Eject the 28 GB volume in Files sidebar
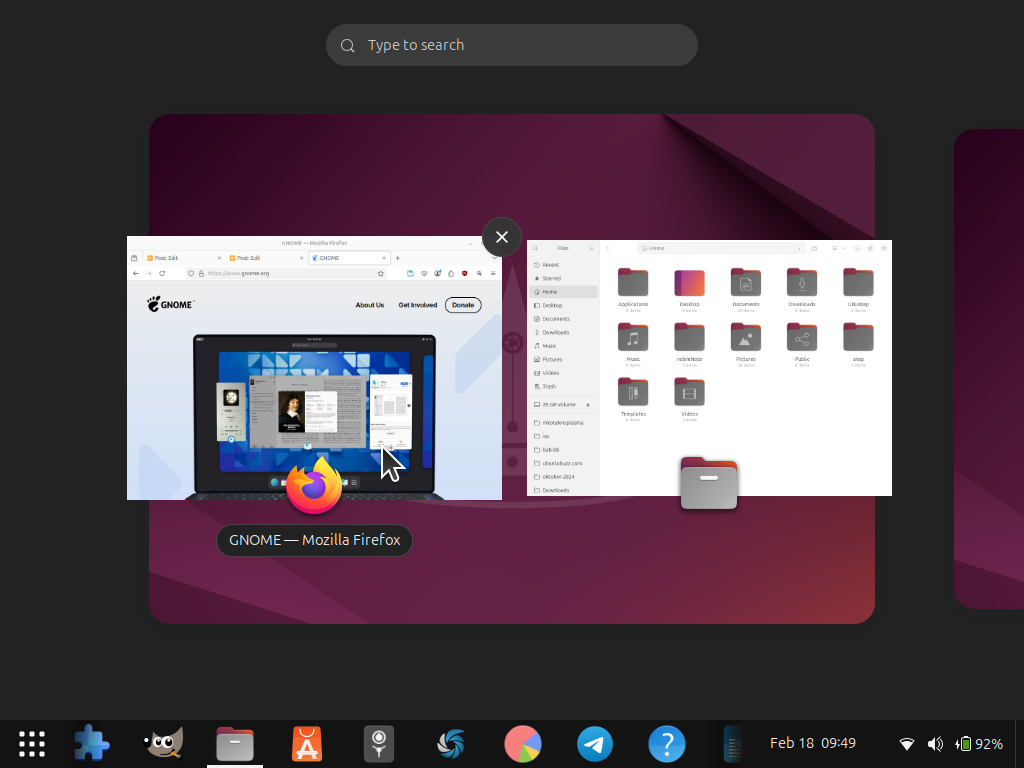The width and height of the screenshot is (1024, 768). pos(588,405)
